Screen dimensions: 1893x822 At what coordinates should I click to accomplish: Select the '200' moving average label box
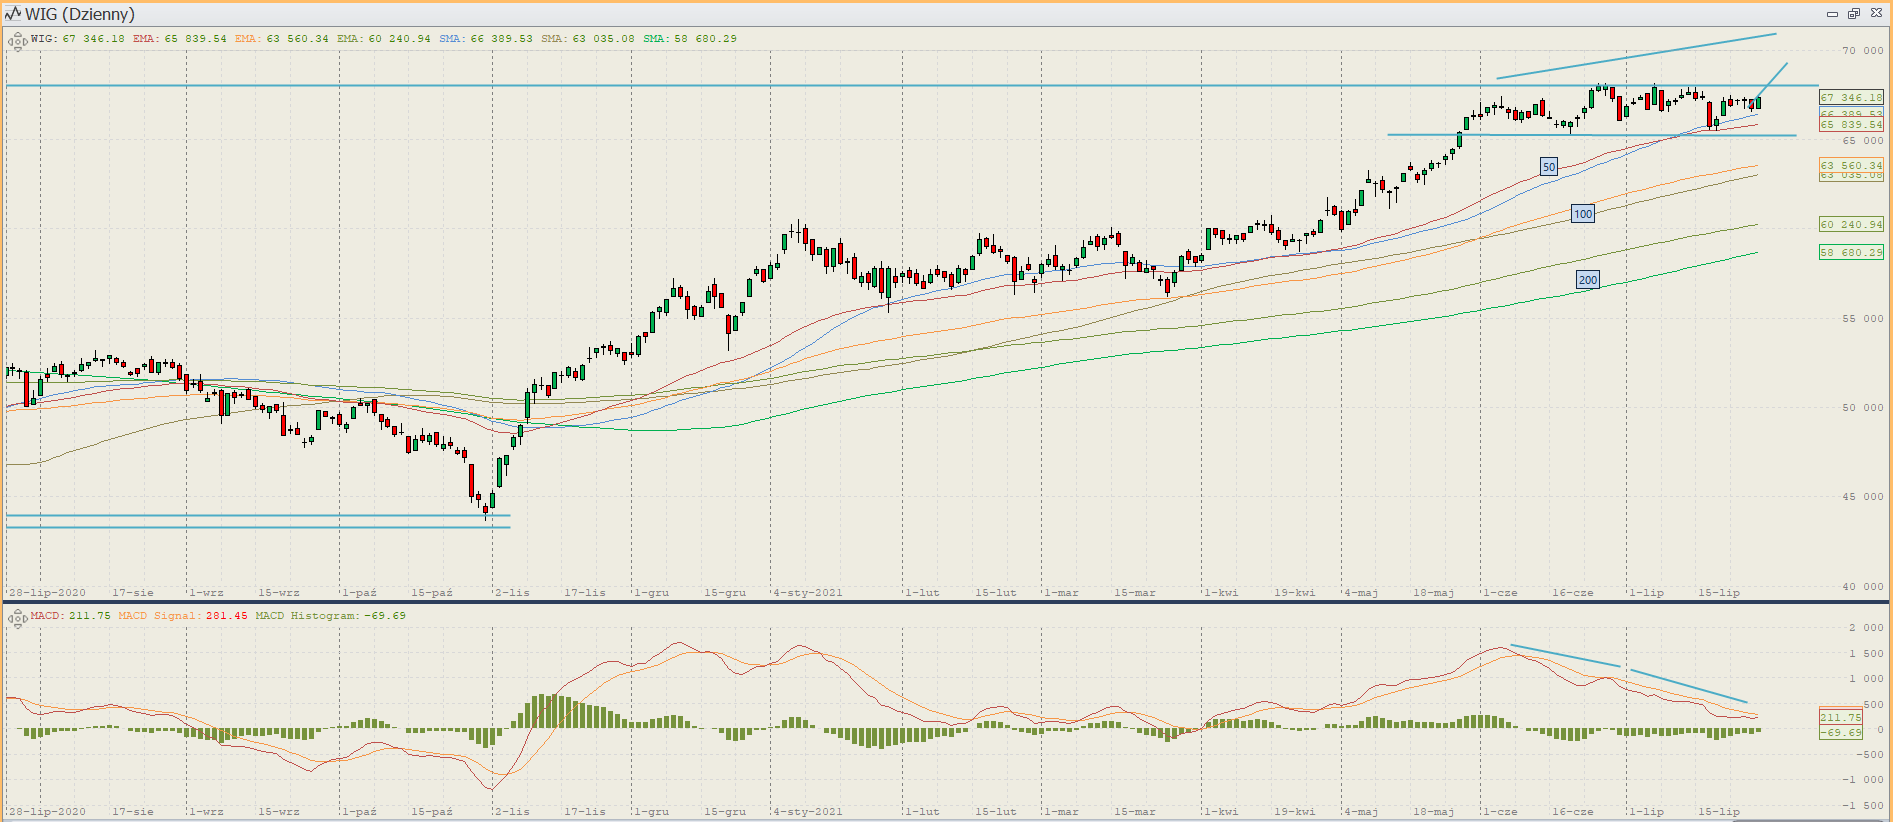(x=1587, y=280)
